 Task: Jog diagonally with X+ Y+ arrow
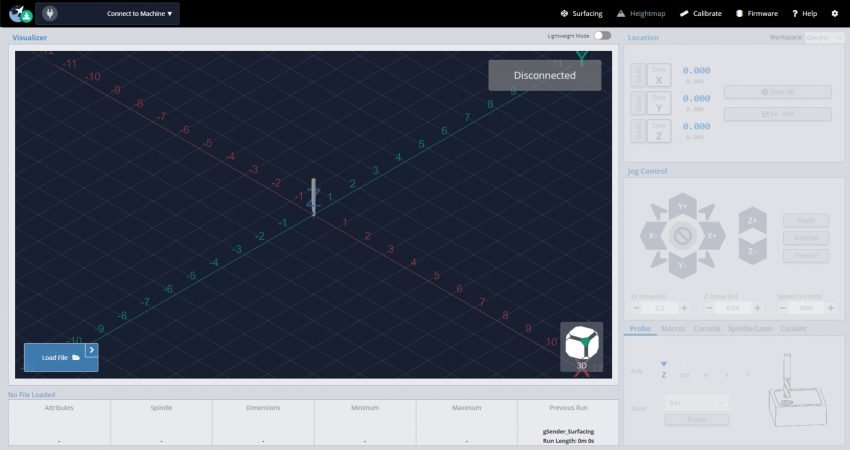pos(706,212)
